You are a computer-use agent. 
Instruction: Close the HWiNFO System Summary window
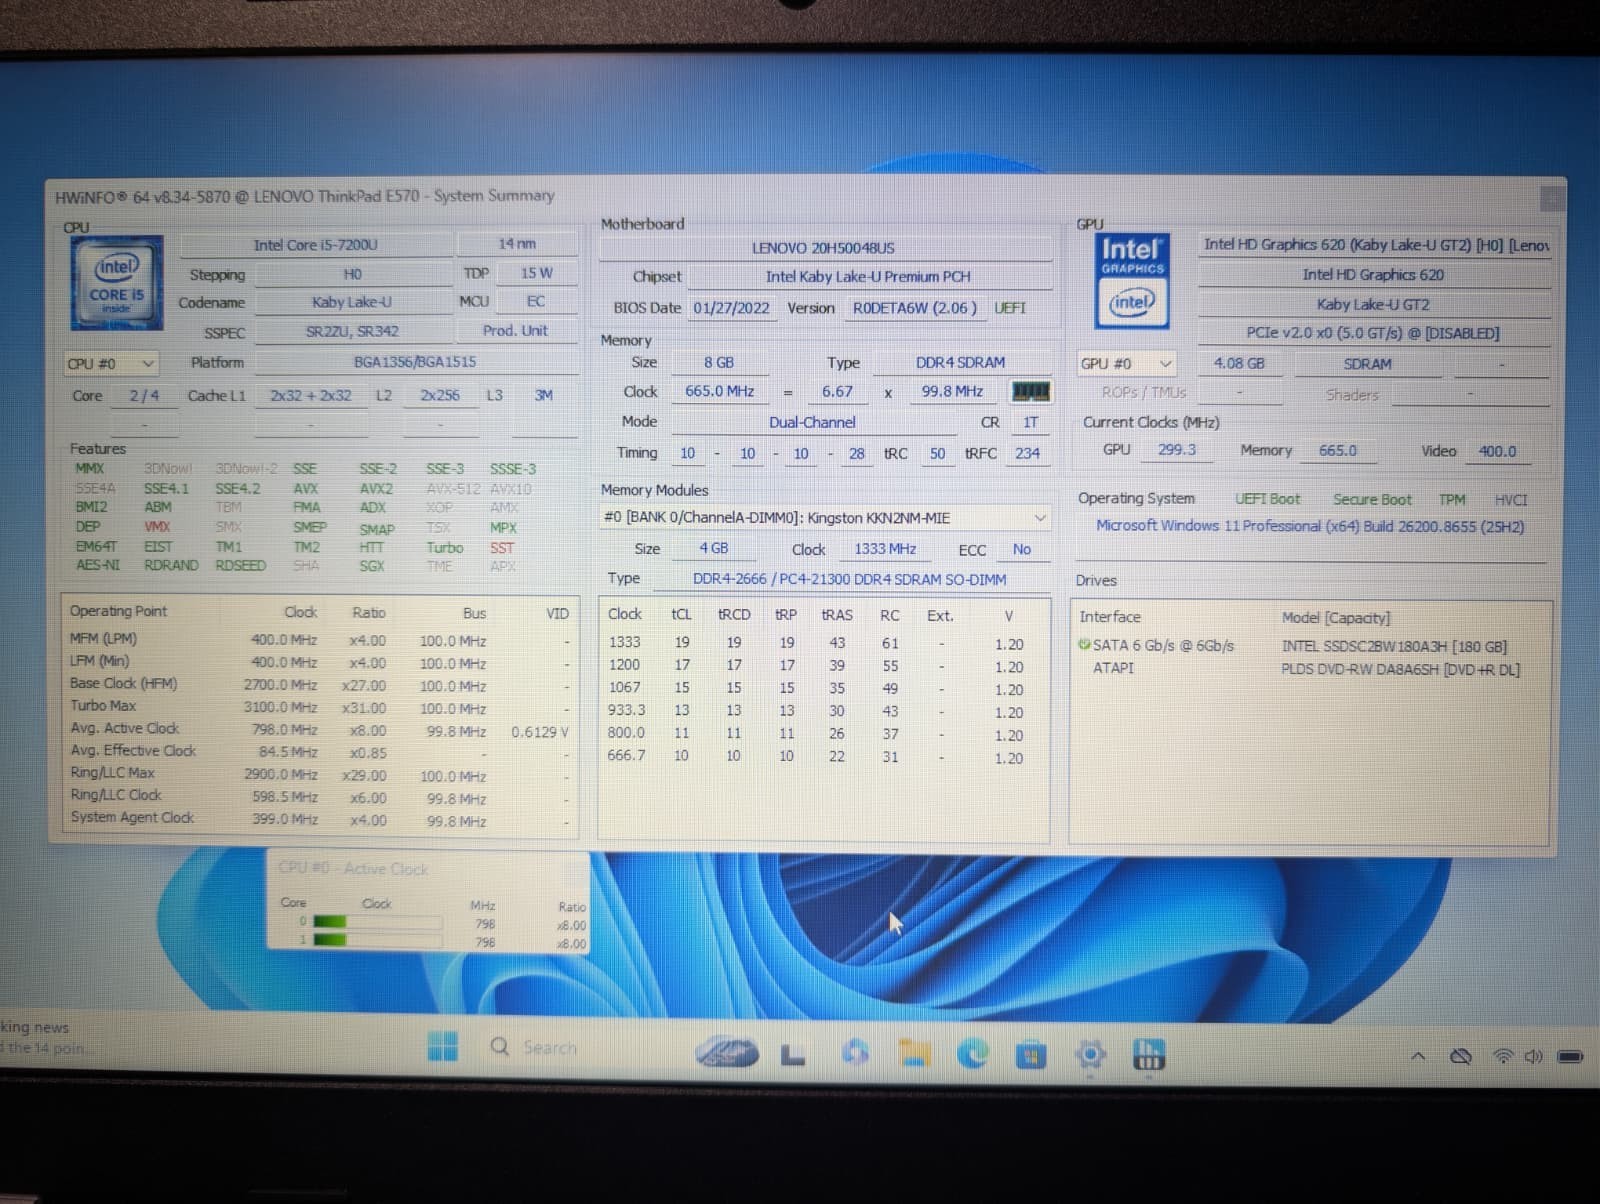pos(1552,198)
